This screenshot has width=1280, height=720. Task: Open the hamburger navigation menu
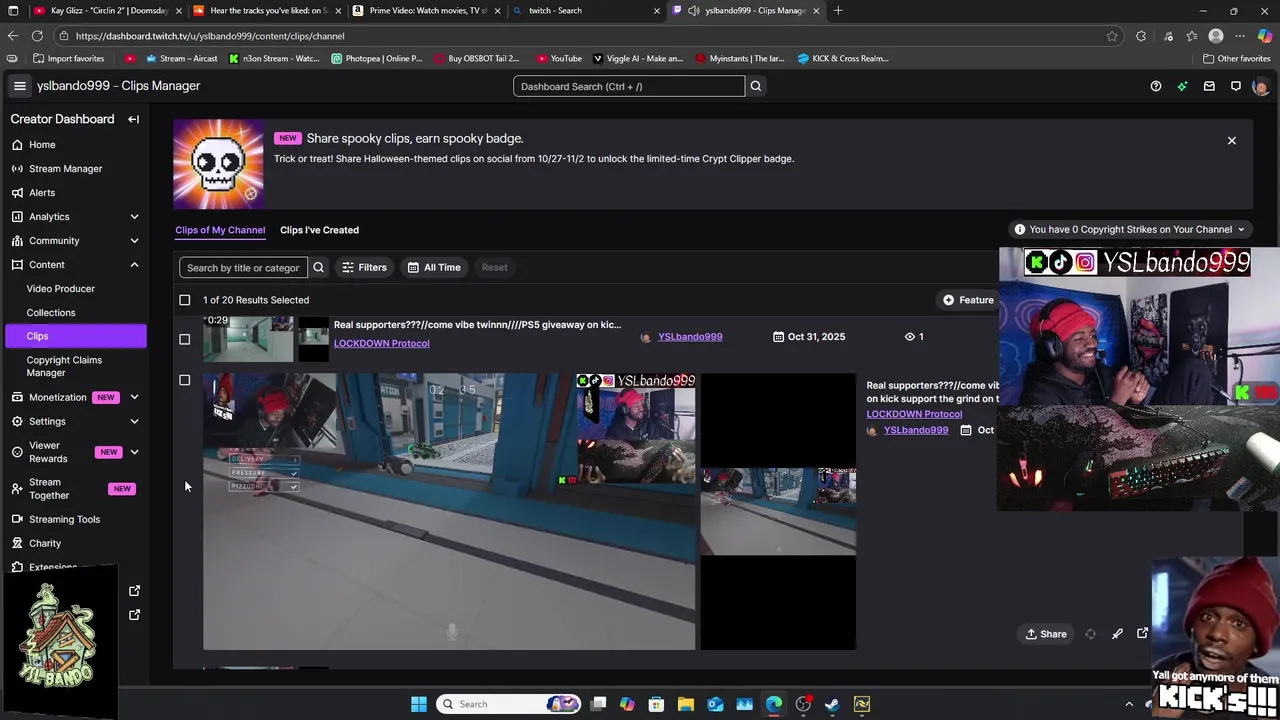click(x=19, y=86)
